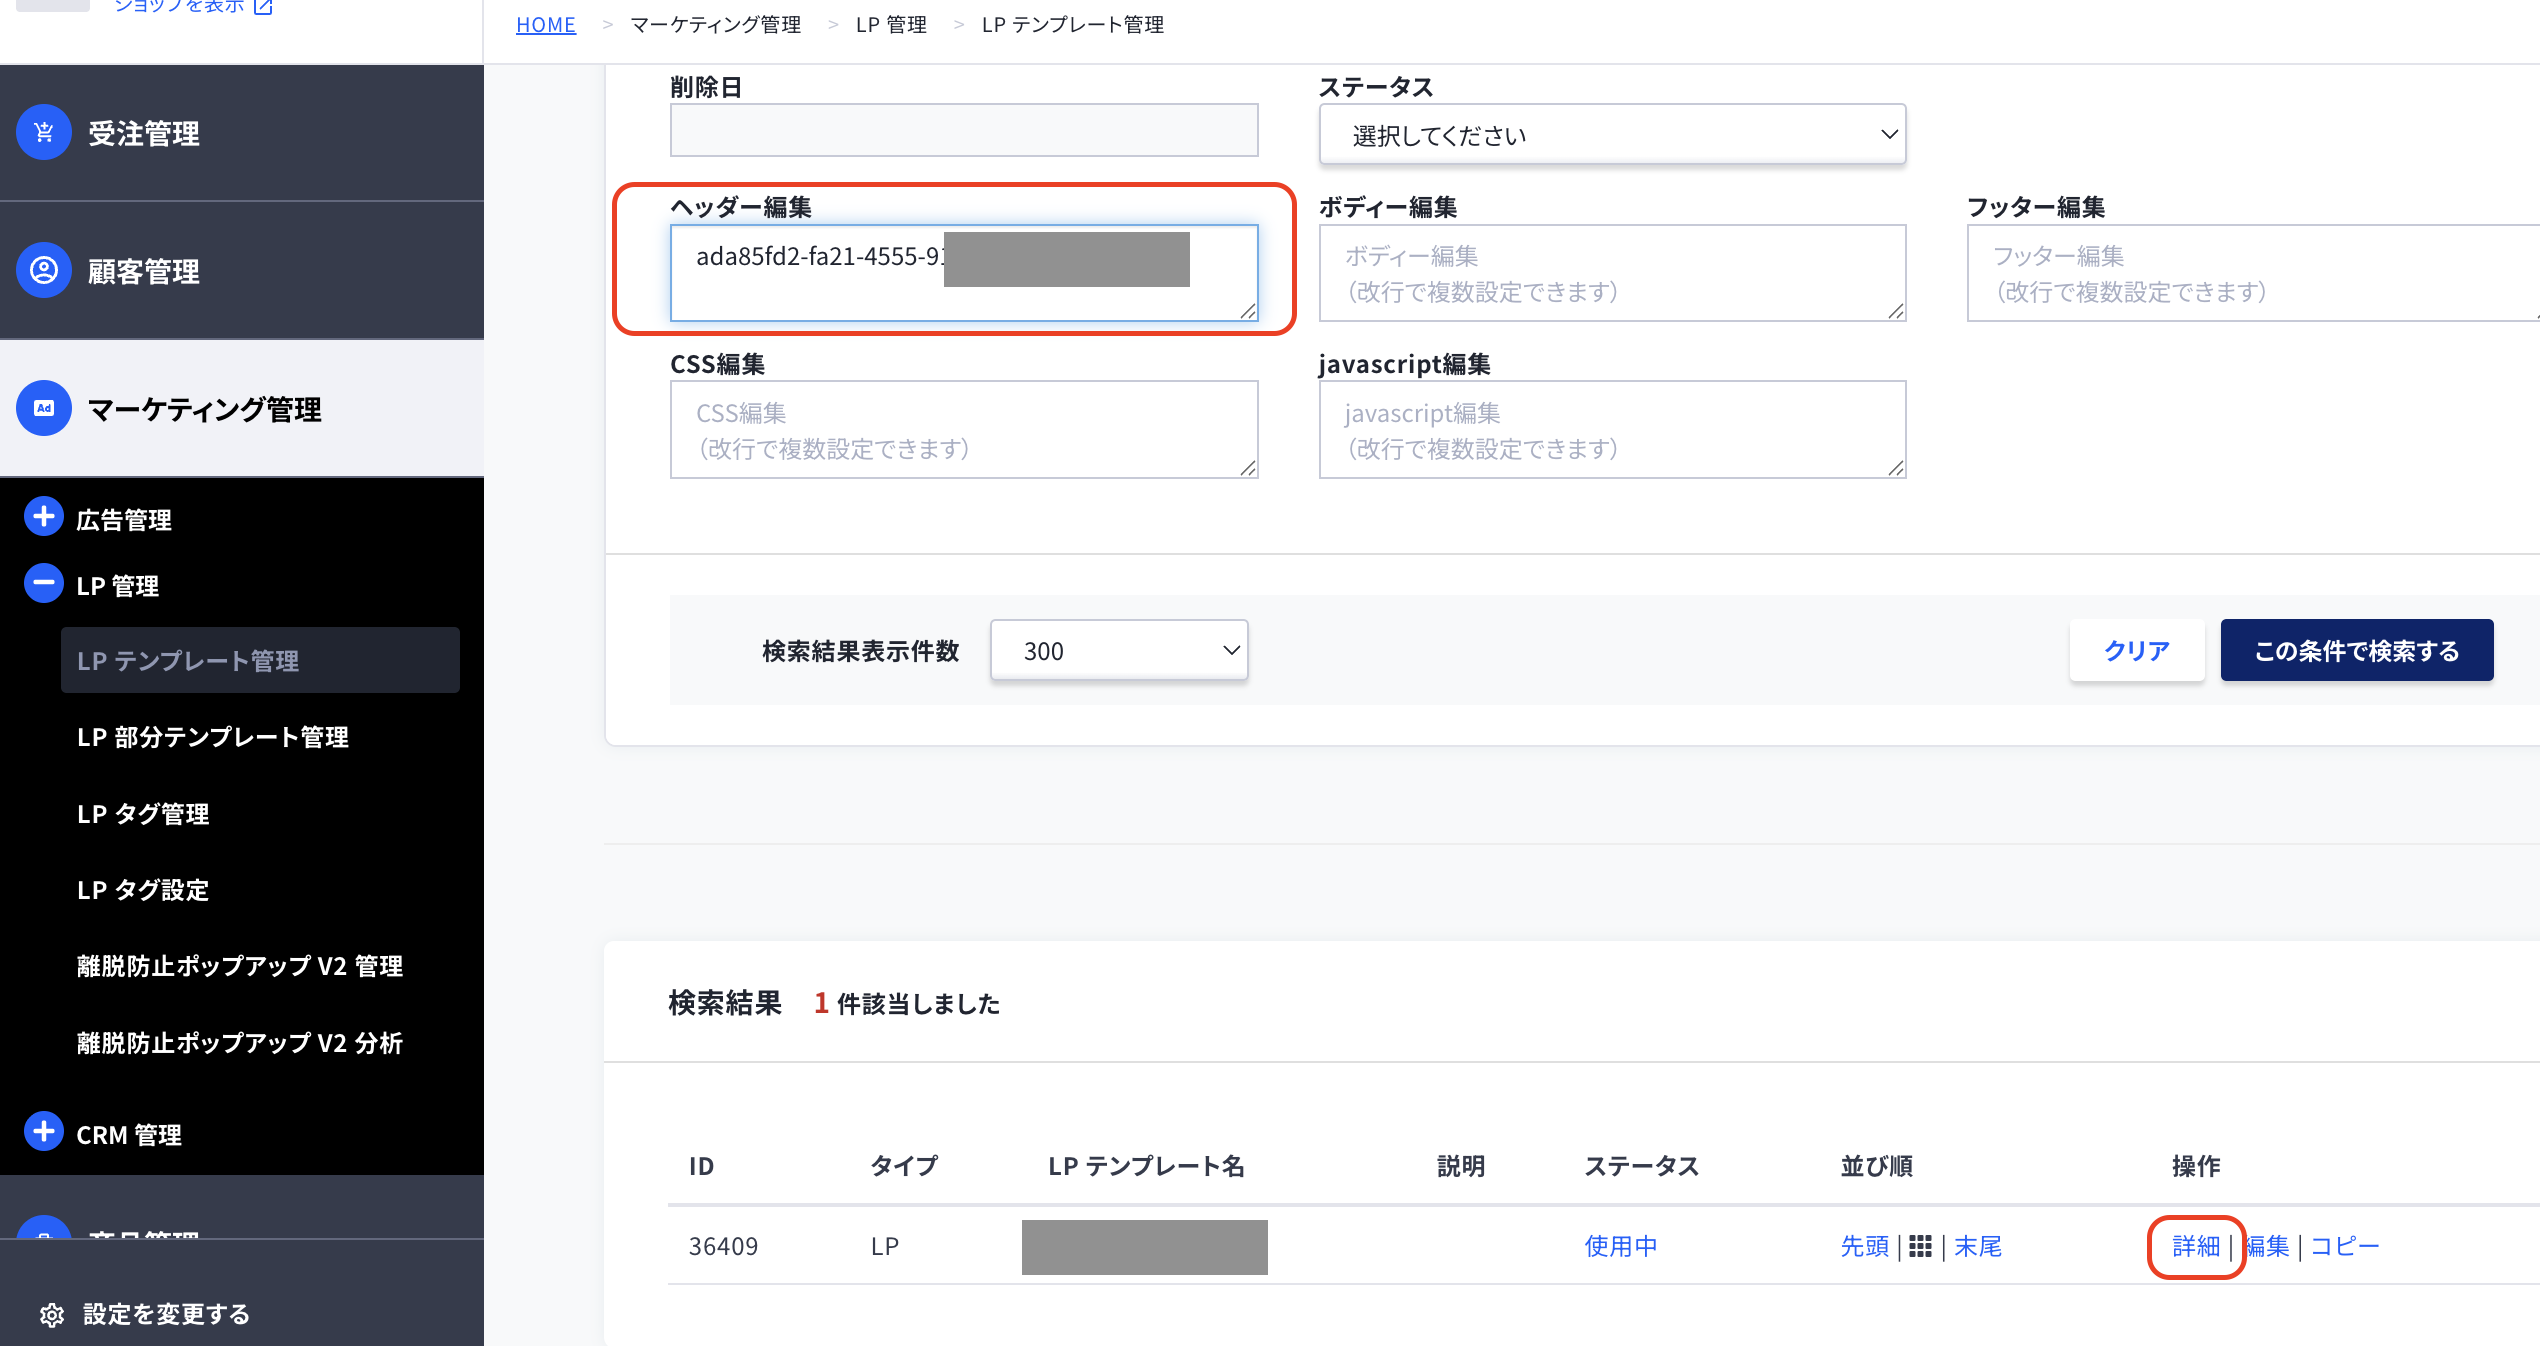2540x1346 pixels.
Task: Click the settings gear icon
Action: (x=52, y=1315)
